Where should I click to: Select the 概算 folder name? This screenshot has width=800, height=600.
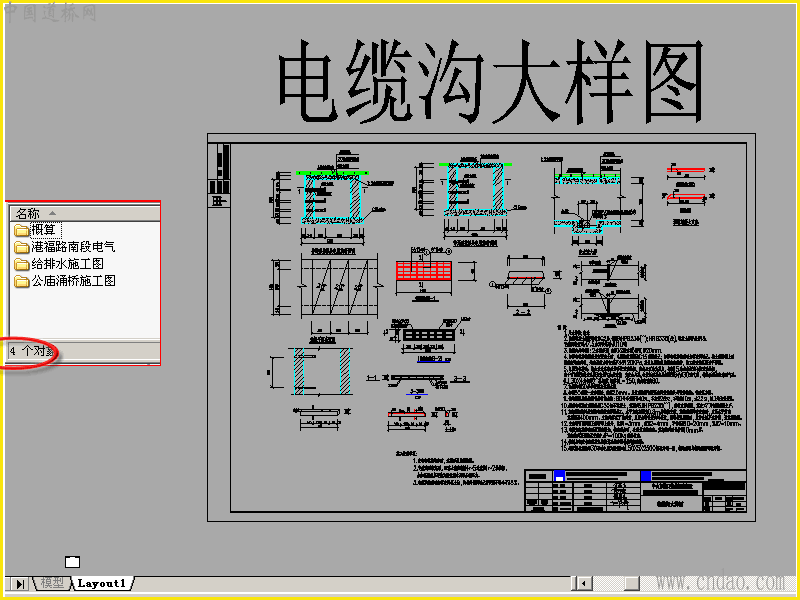click(x=45, y=230)
